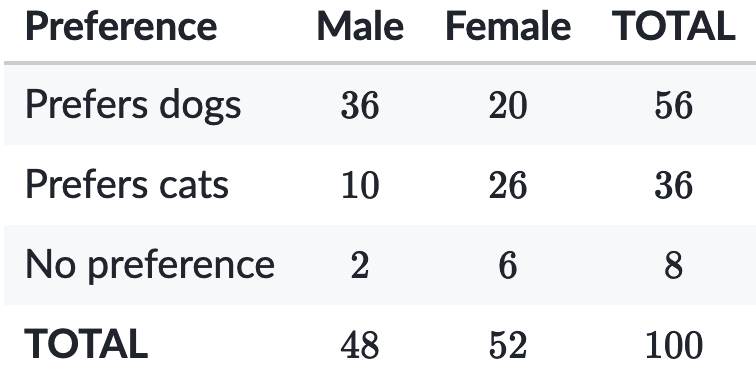Select the grand total 100
The height and width of the screenshot is (372, 756).
(674, 345)
